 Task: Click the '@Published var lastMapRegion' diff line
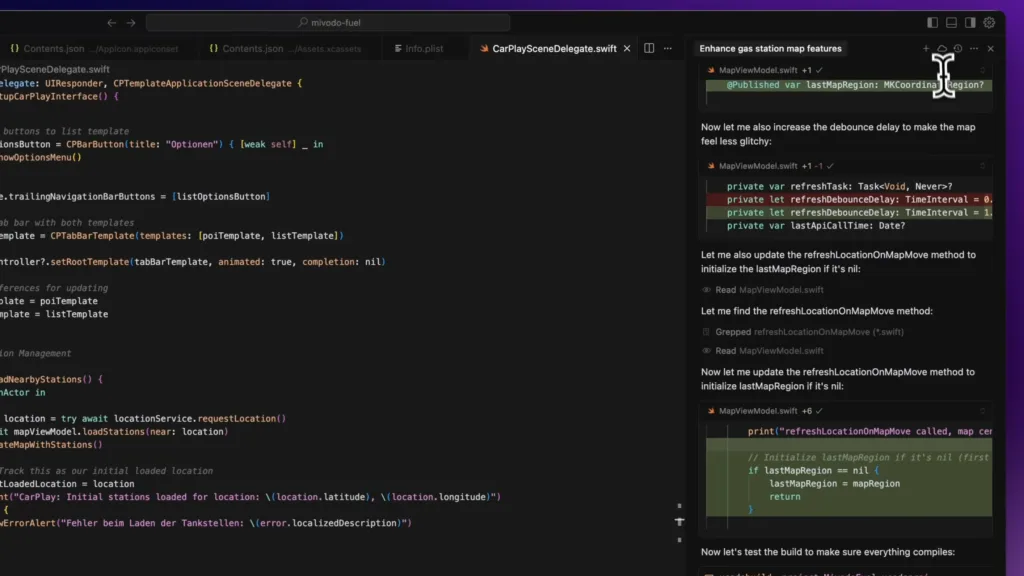[849, 85]
